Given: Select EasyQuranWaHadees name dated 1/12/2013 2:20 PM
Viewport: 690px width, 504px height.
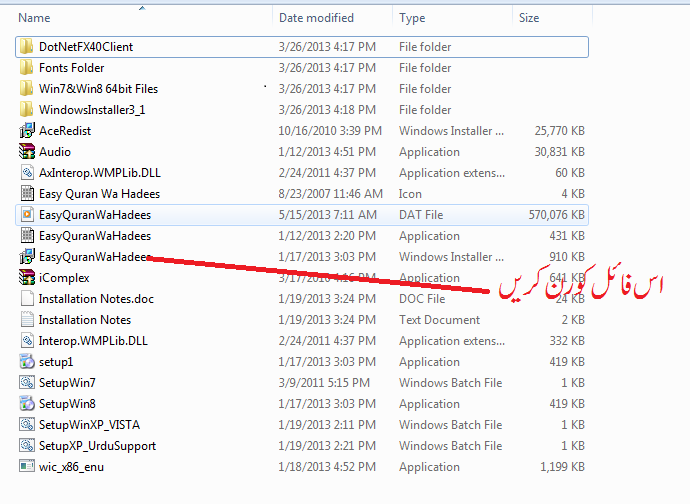Looking at the screenshot, I should click(95, 235).
